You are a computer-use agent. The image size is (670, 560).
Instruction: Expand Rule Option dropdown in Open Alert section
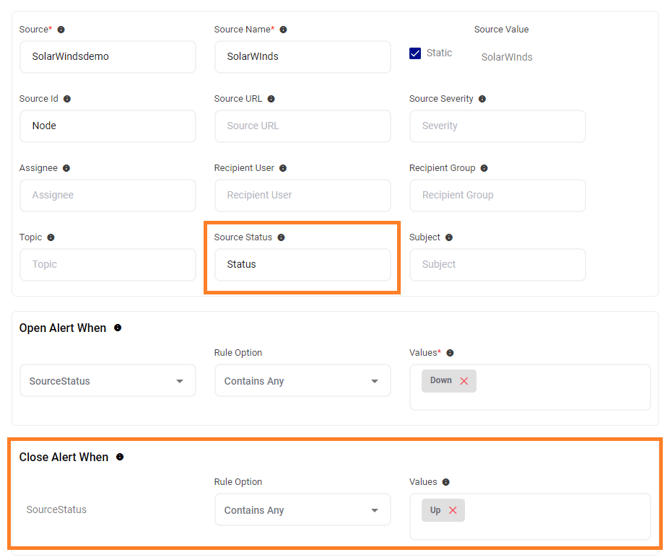pyautogui.click(x=302, y=381)
